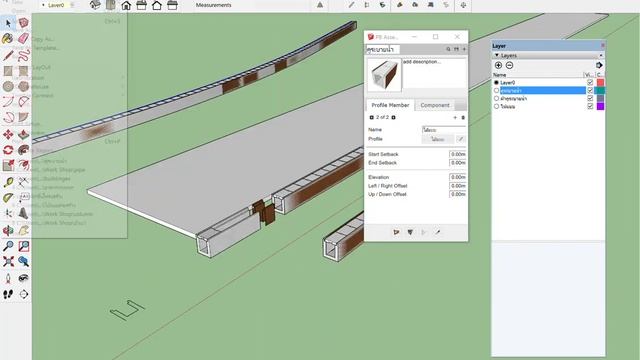Switch to Front view house icon
This screenshot has height=360, width=640.
[x=126, y=5]
